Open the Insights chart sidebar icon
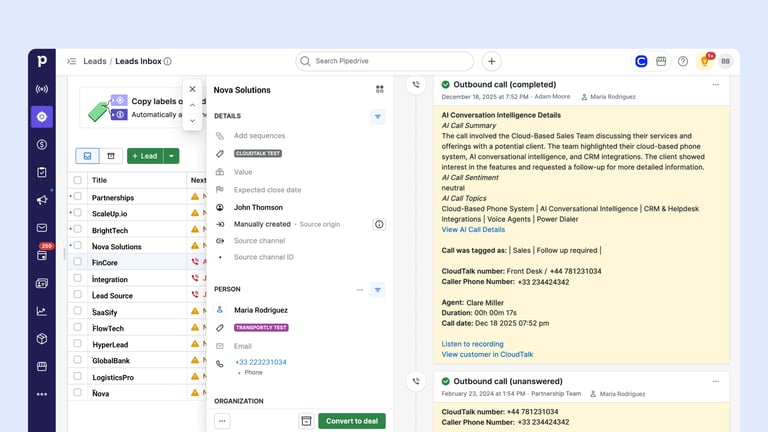The height and width of the screenshot is (432, 768). pos(42,311)
